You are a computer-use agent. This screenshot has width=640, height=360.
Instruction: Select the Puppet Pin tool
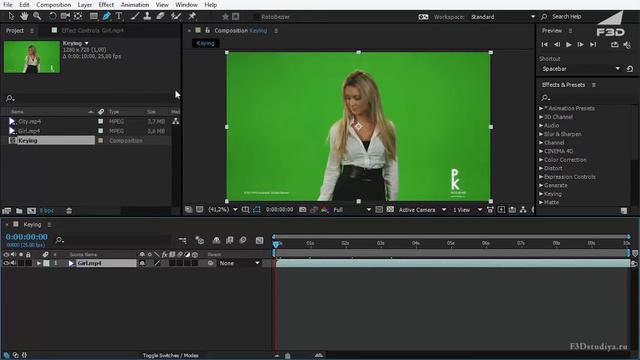191,16
